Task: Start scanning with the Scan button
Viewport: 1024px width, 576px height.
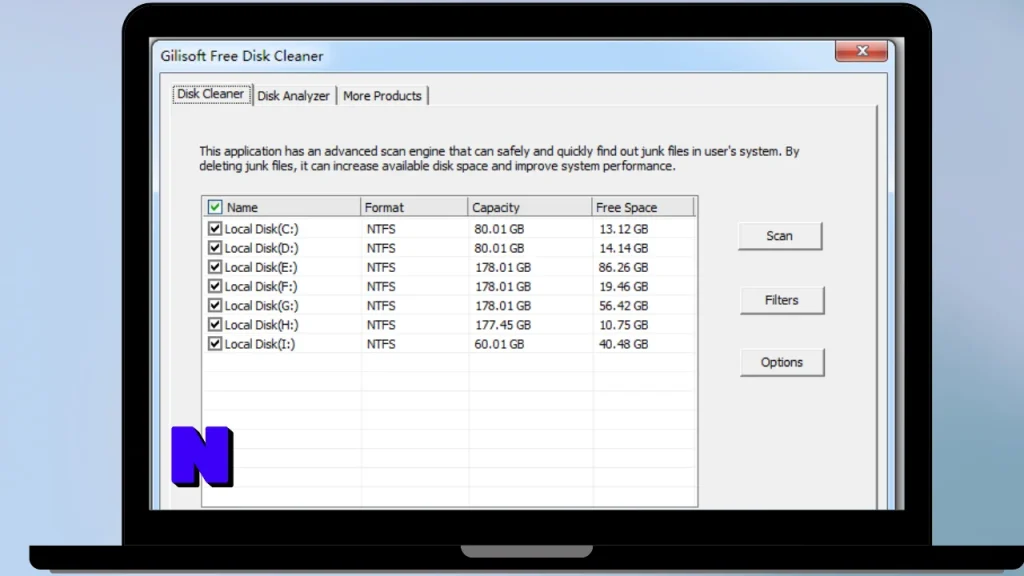Action: (779, 236)
